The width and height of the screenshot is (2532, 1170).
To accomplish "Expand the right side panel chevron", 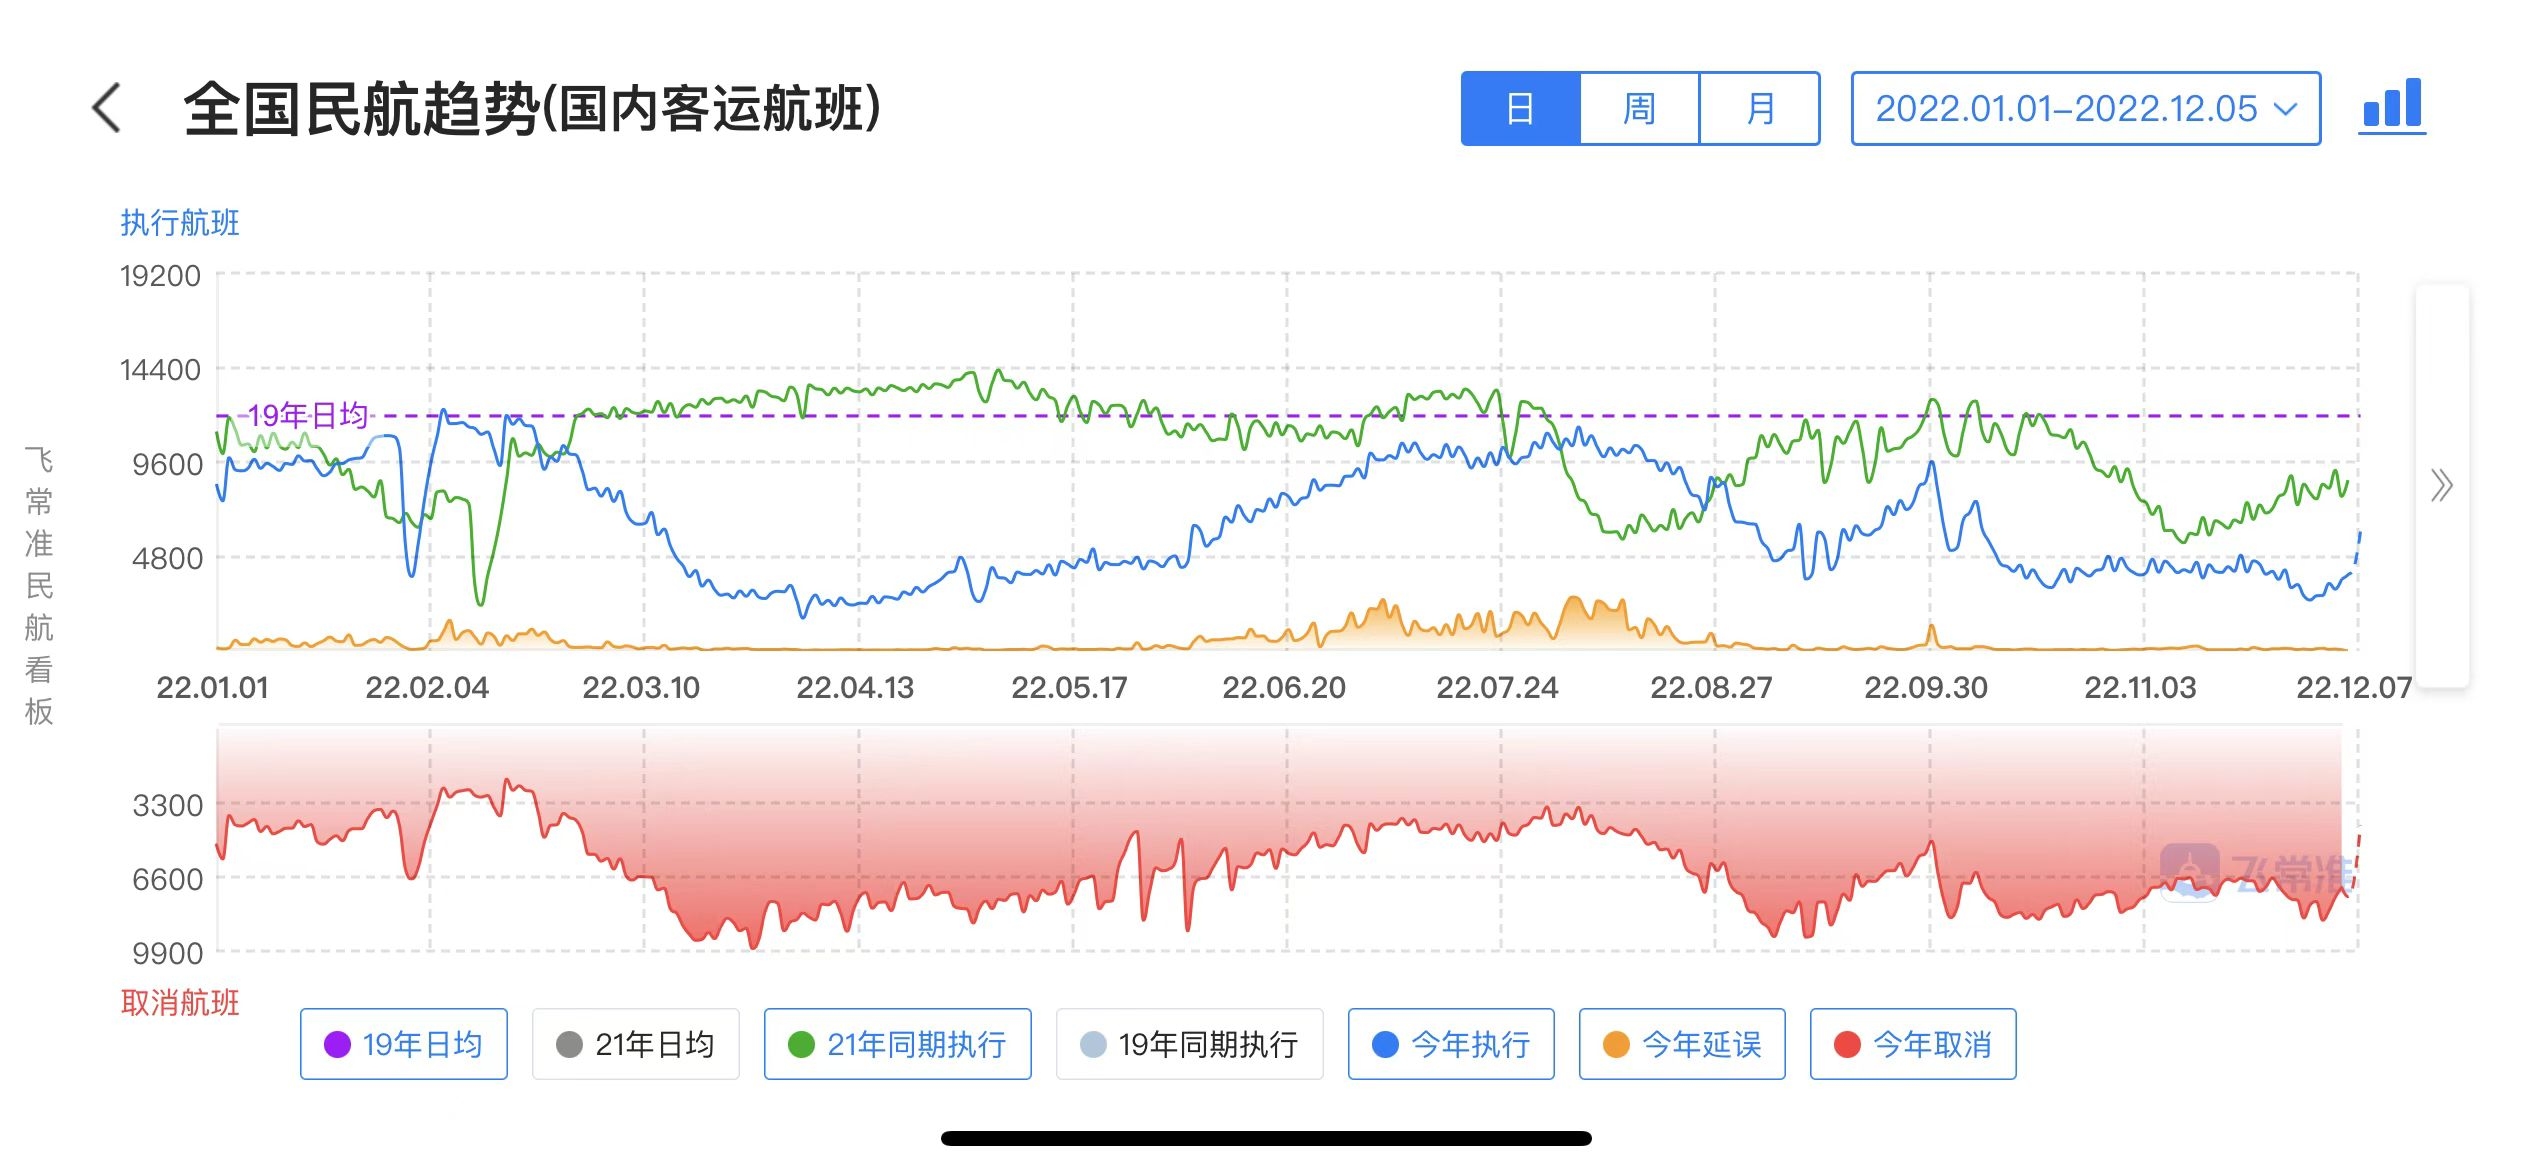I will click(x=2441, y=486).
